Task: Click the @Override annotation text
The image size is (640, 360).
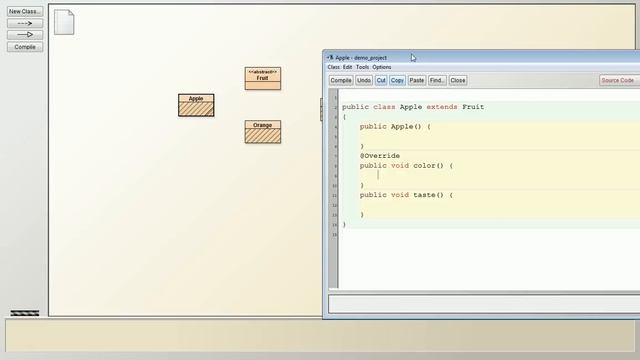Action: coord(380,156)
